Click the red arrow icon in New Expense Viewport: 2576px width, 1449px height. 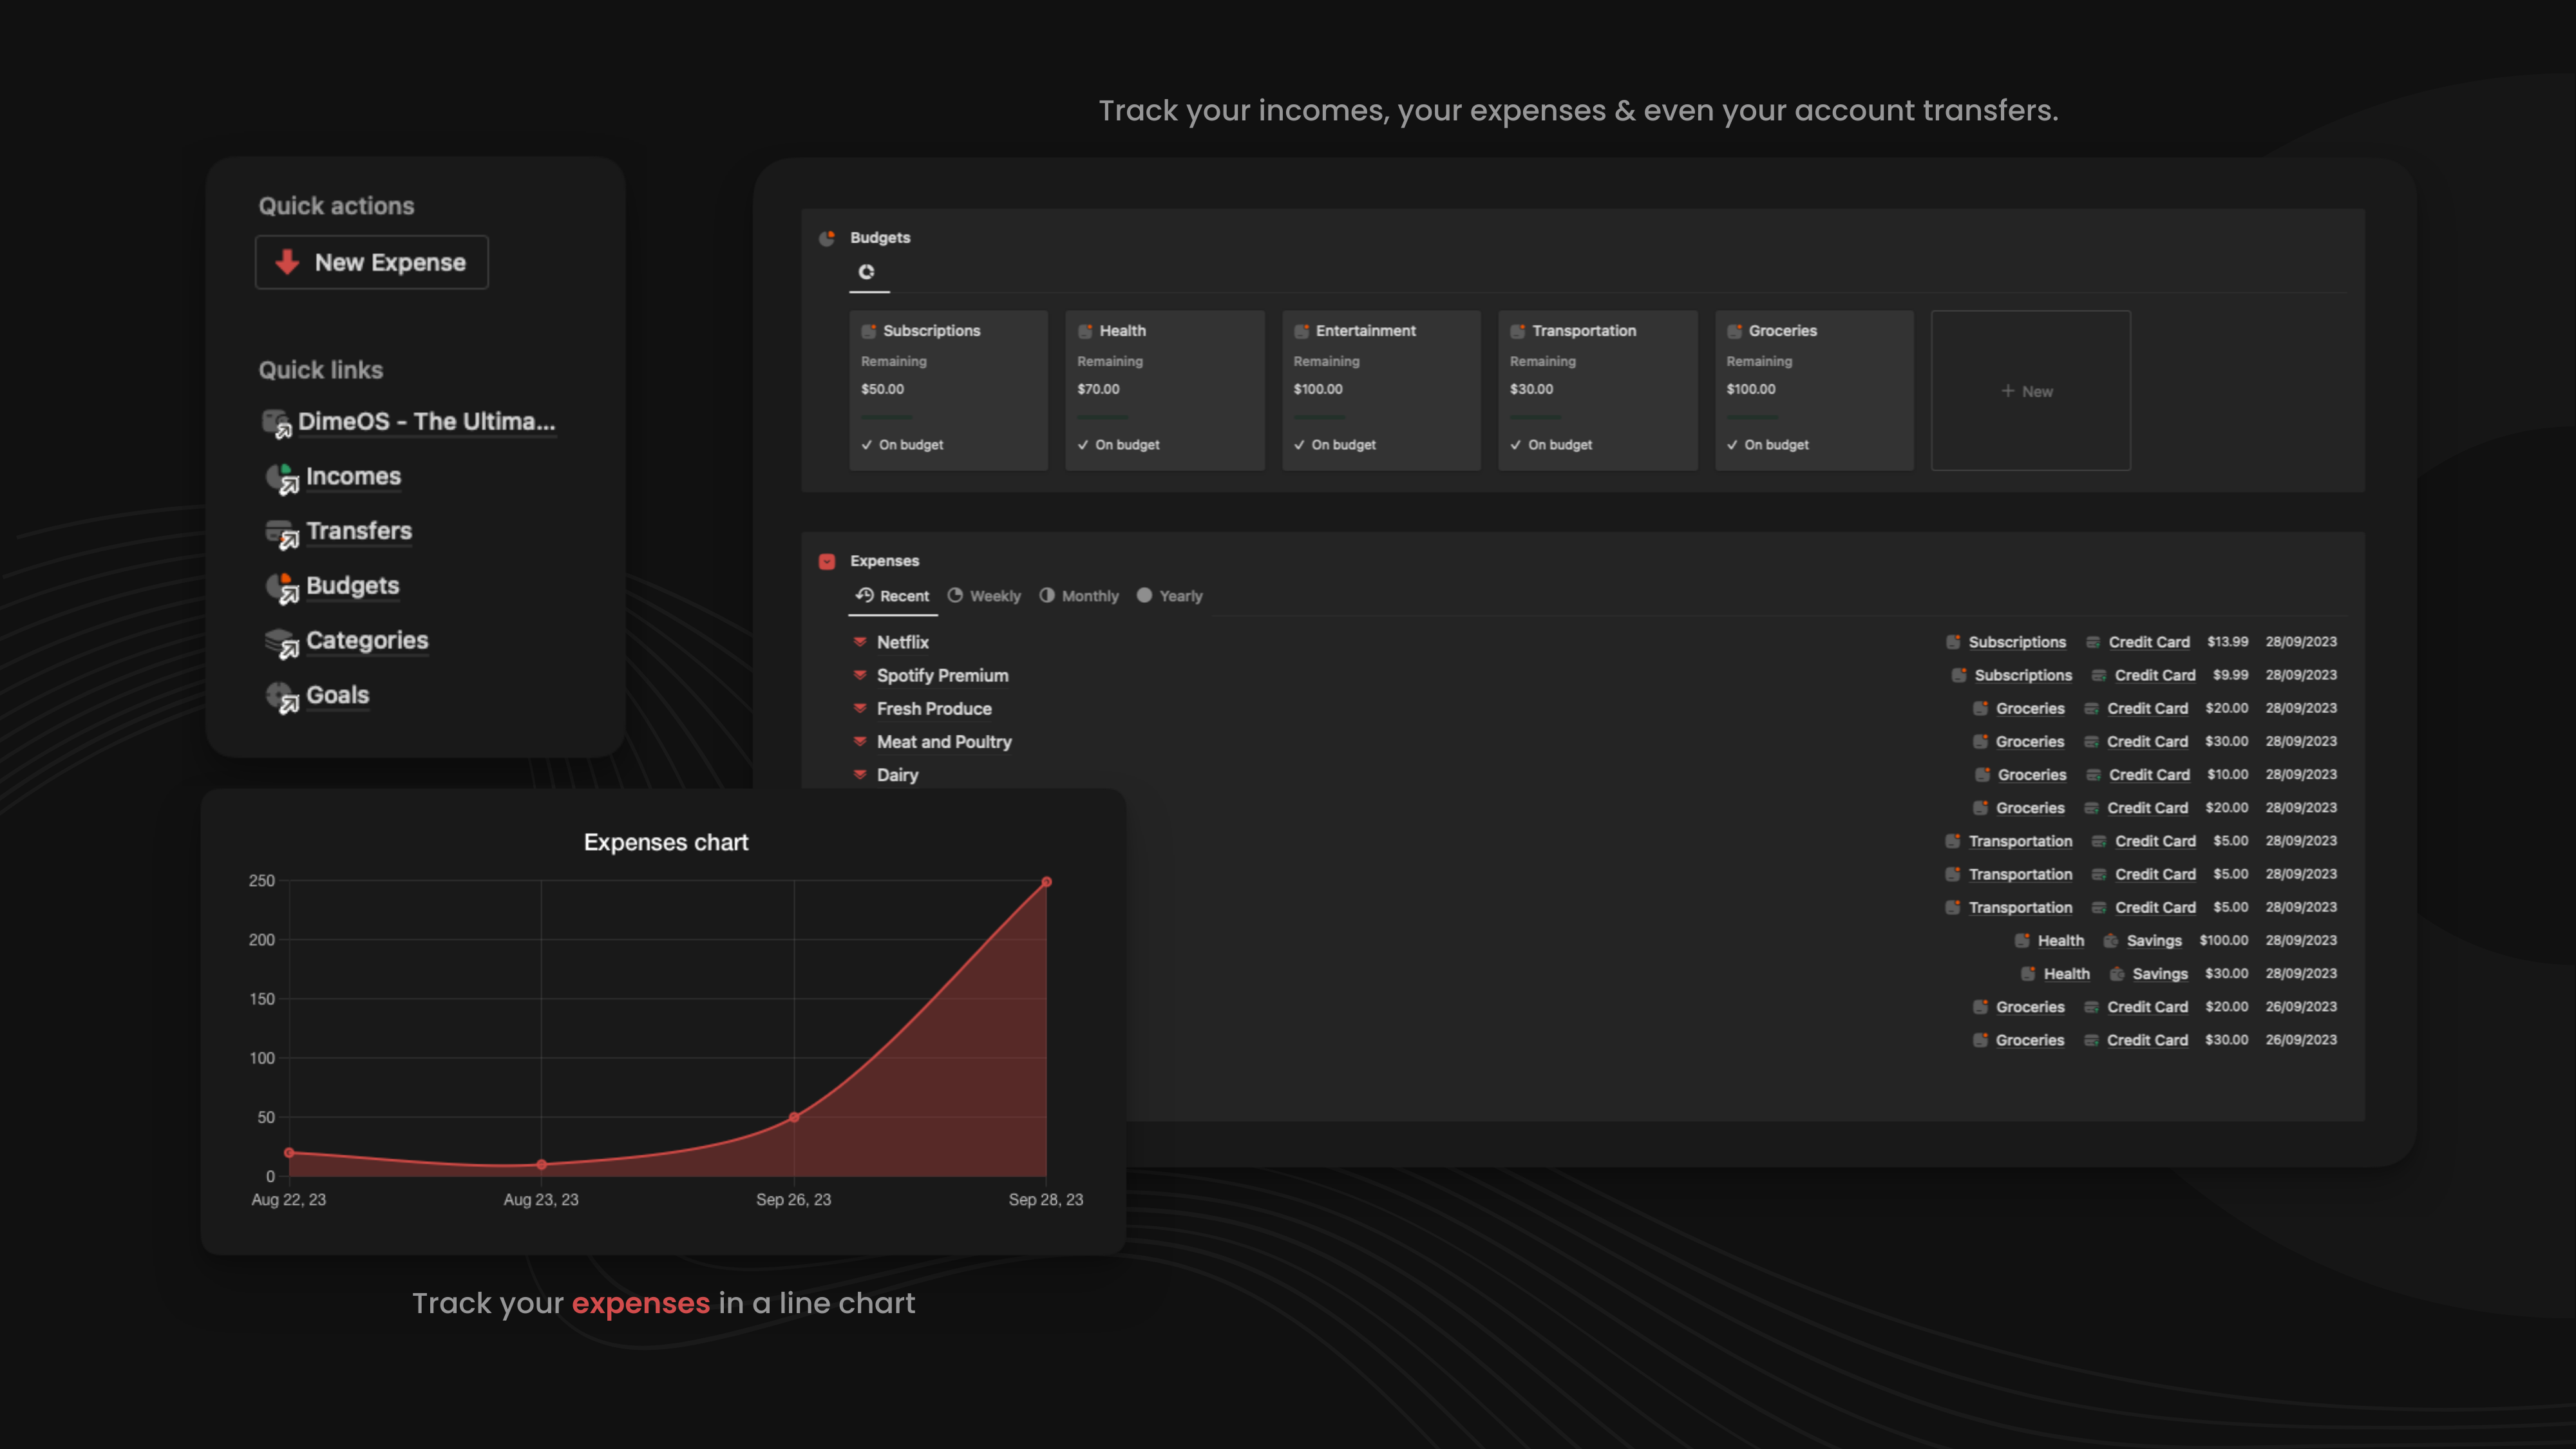[x=287, y=262]
